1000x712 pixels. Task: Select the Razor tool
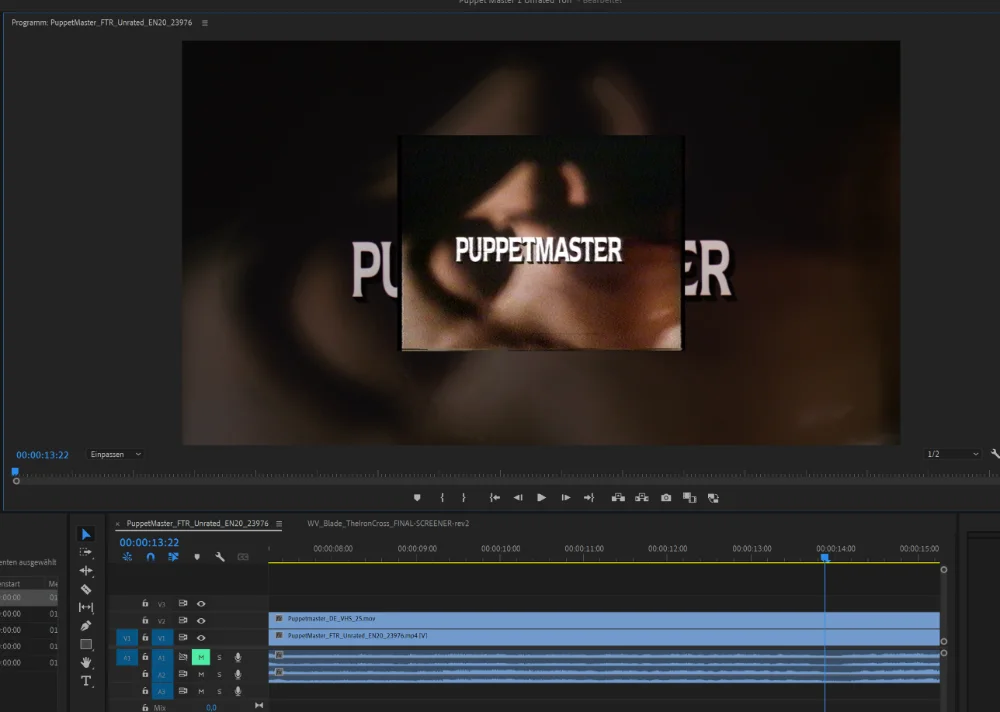pos(86,589)
